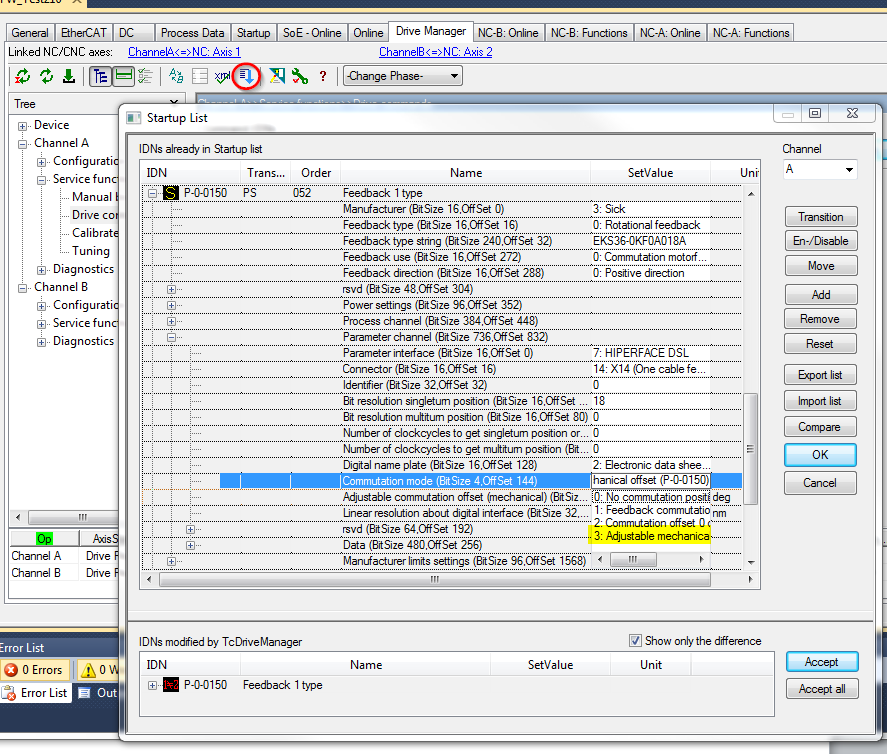The height and width of the screenshot is (754, 887).
Task: Click the red question mark help icon
Action: [x=322, y=76]
